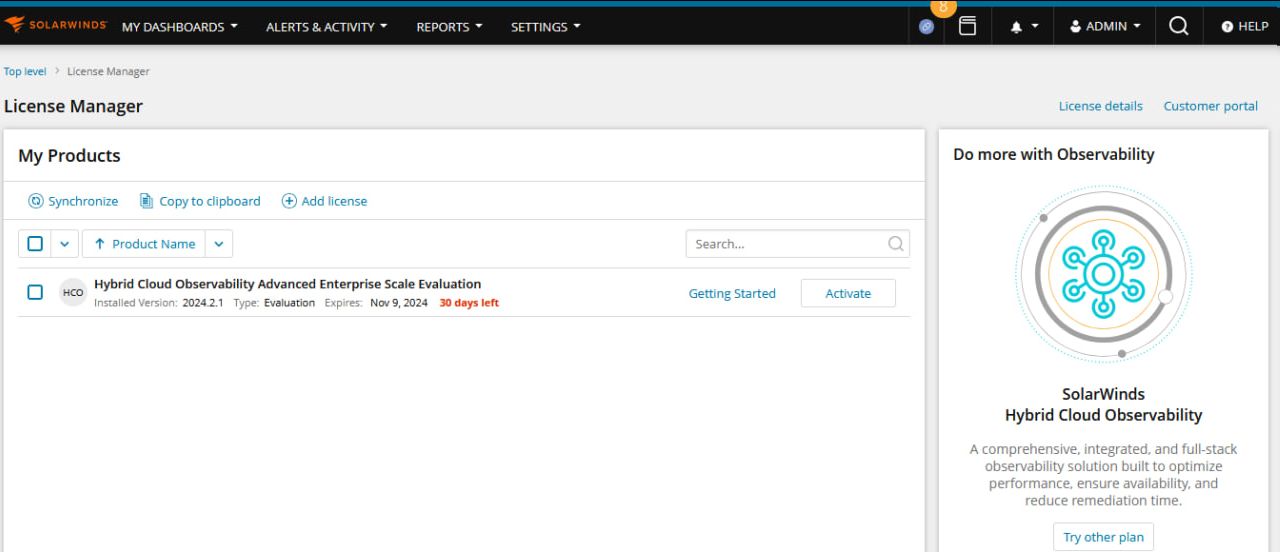Image resolution: width=1280 pixels, height=552 pixels.
Task: Click the Observability hub graphic
Action: tap(1103, 274)
